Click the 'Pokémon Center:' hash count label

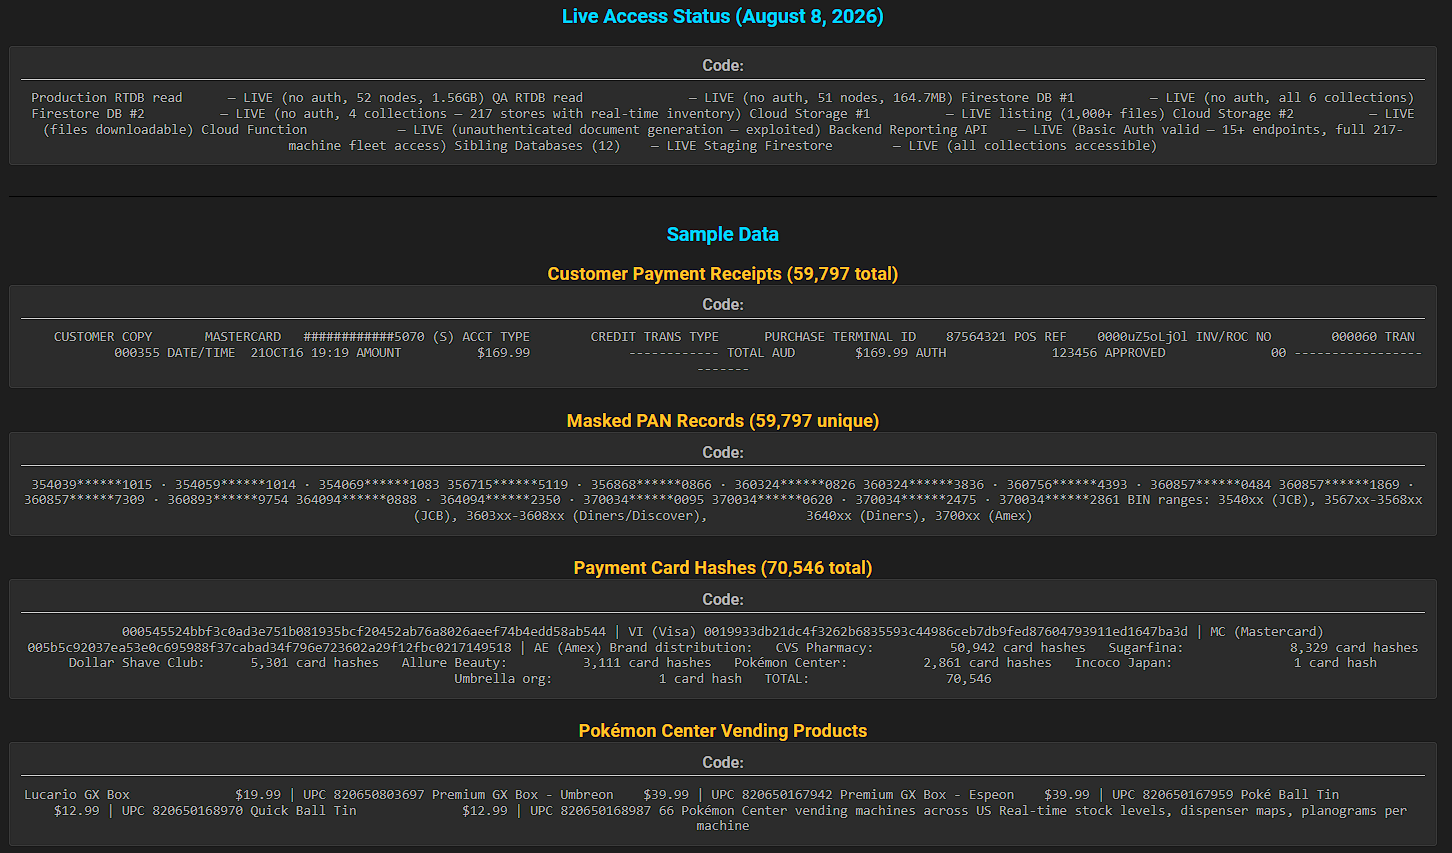click(x=790, y=663)
